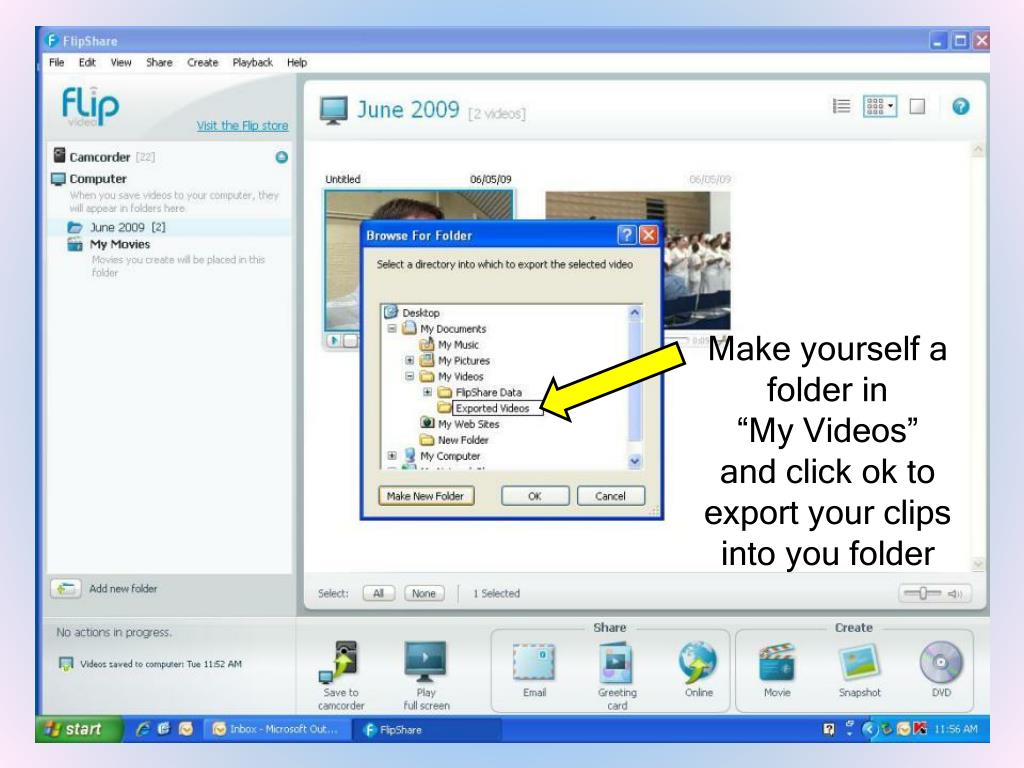
Task: Switch to list view icon
Action: pos(841,106)
